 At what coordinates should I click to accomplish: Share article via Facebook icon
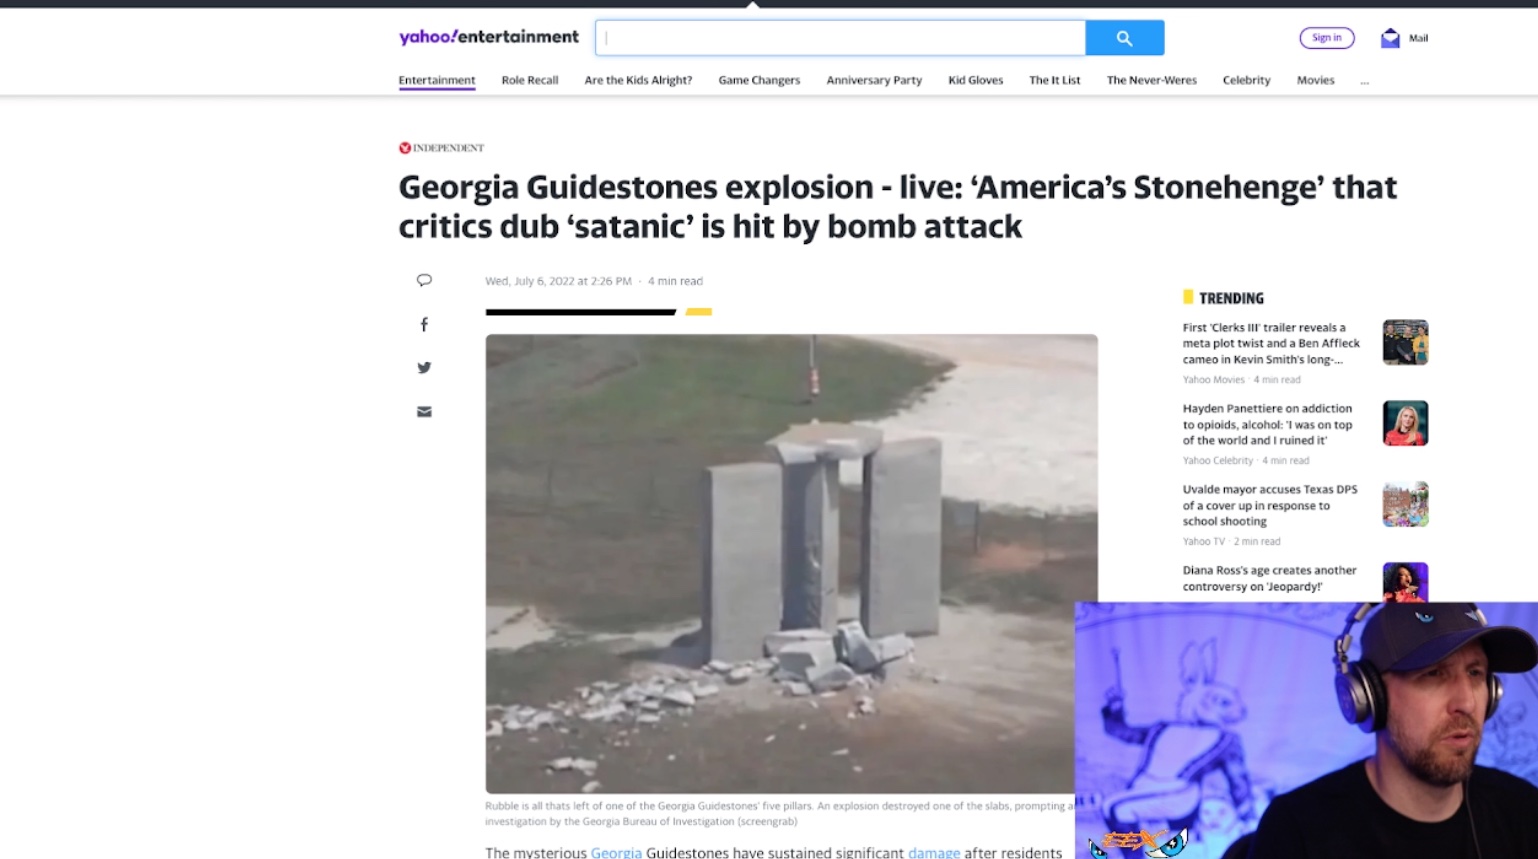pyautogui.click(x=424, y=325)
